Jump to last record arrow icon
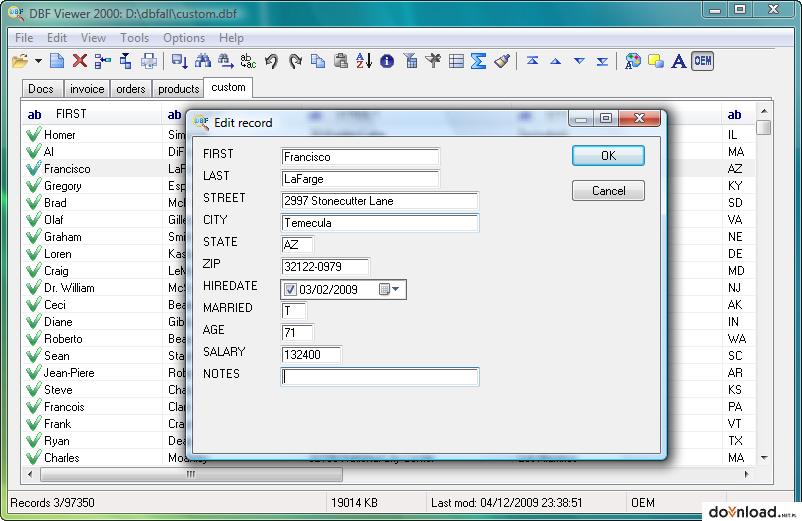This screenshot has width=802, height=521. [603, 62]
